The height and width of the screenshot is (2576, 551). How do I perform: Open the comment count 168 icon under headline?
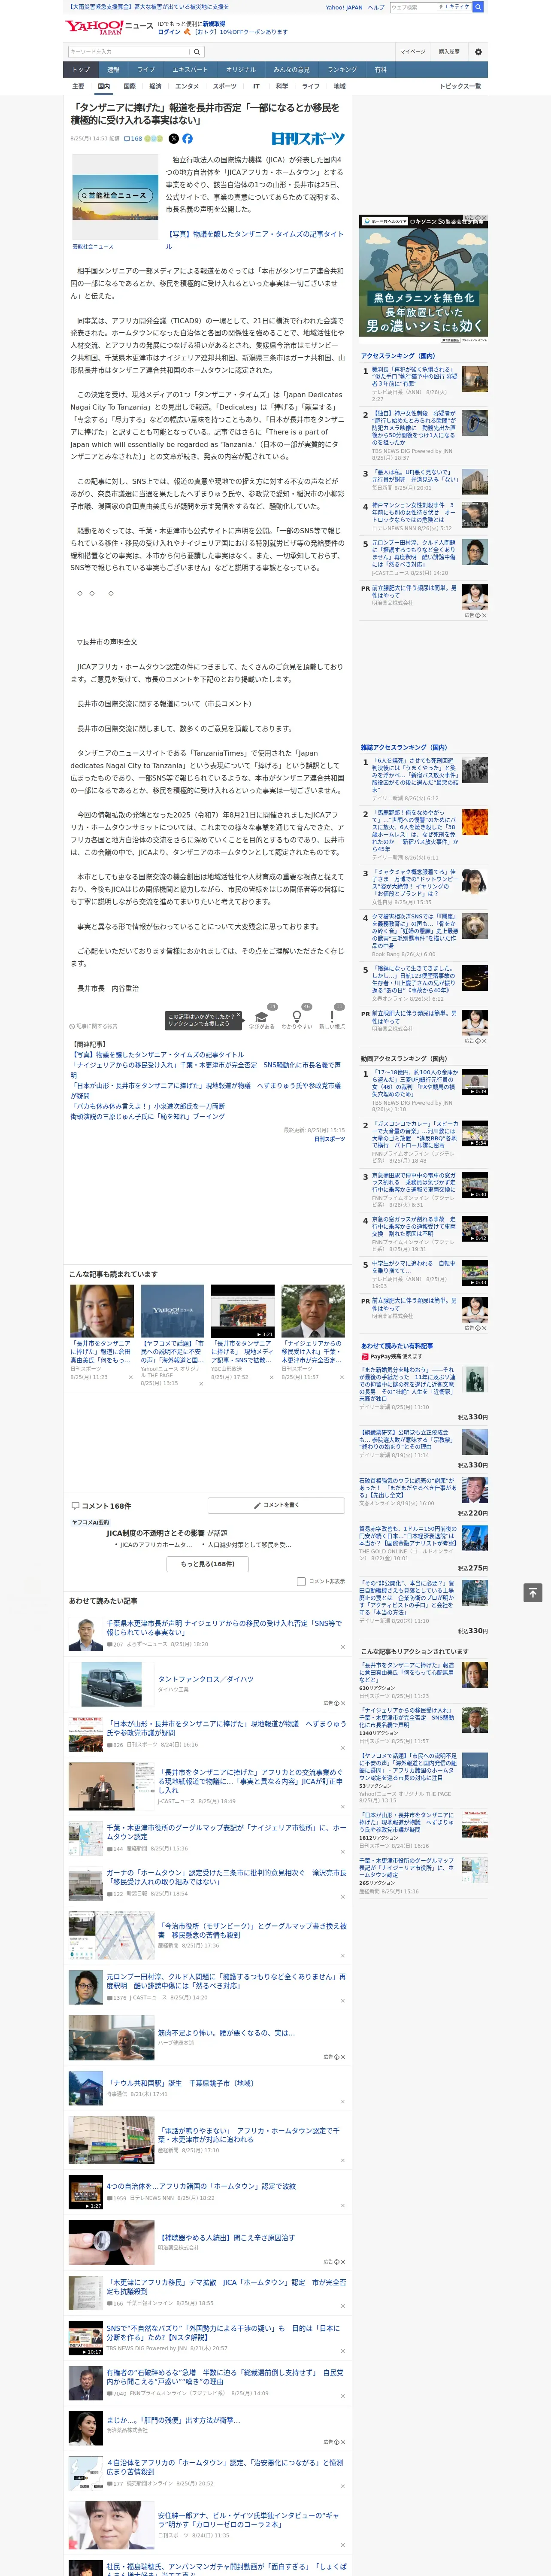(x=133, y=139)
